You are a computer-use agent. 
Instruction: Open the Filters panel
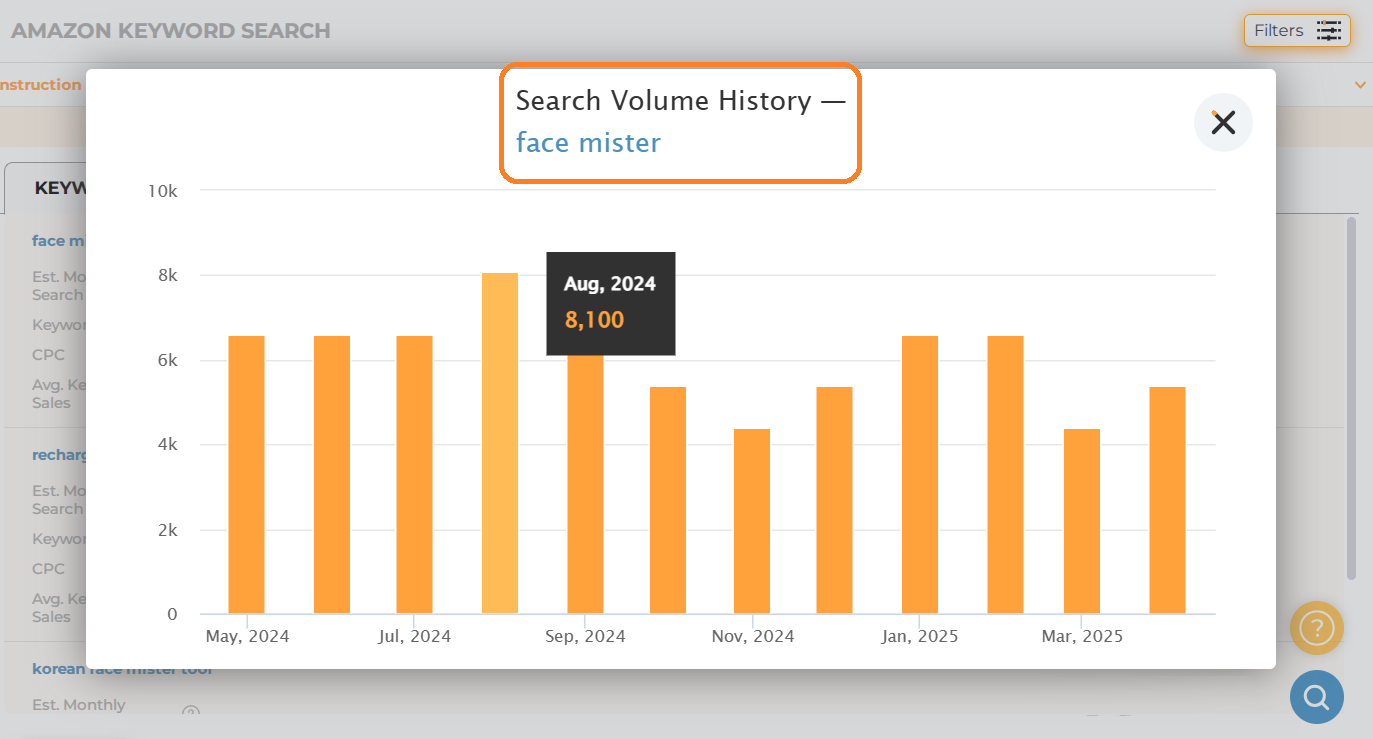[x=1297, y=30]
